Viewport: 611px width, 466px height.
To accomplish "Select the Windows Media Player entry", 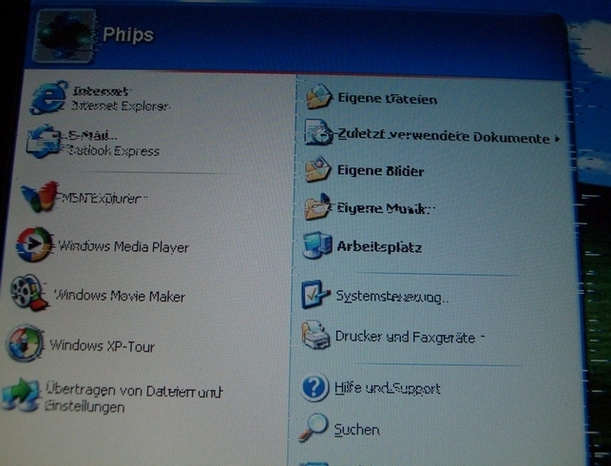I will point(124,247).
